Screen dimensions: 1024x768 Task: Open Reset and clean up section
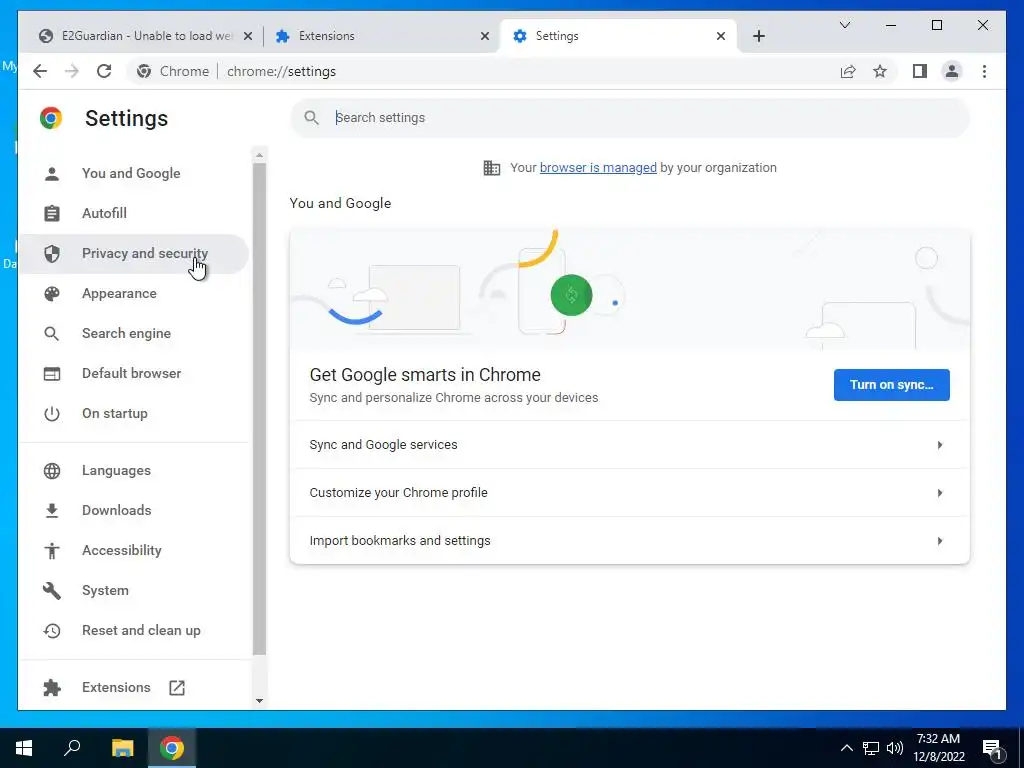tap(133, 631)
